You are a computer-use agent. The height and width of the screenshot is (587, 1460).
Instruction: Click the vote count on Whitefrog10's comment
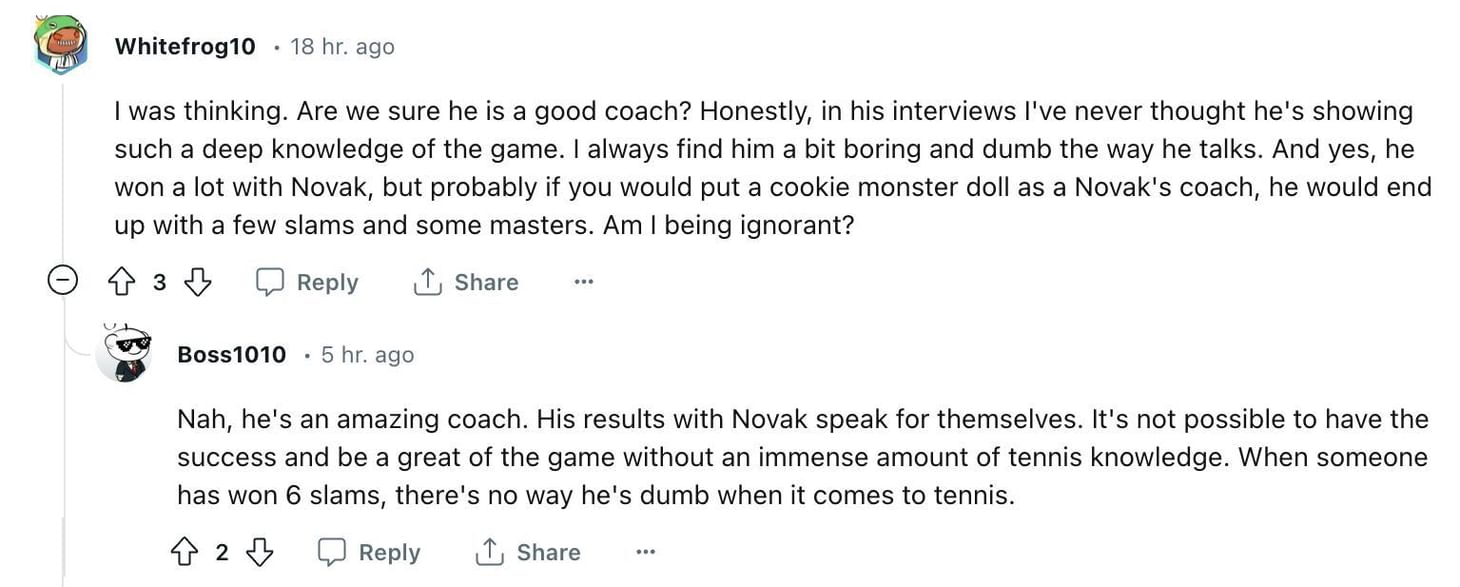pyautogui.click(x=160, y=282)
